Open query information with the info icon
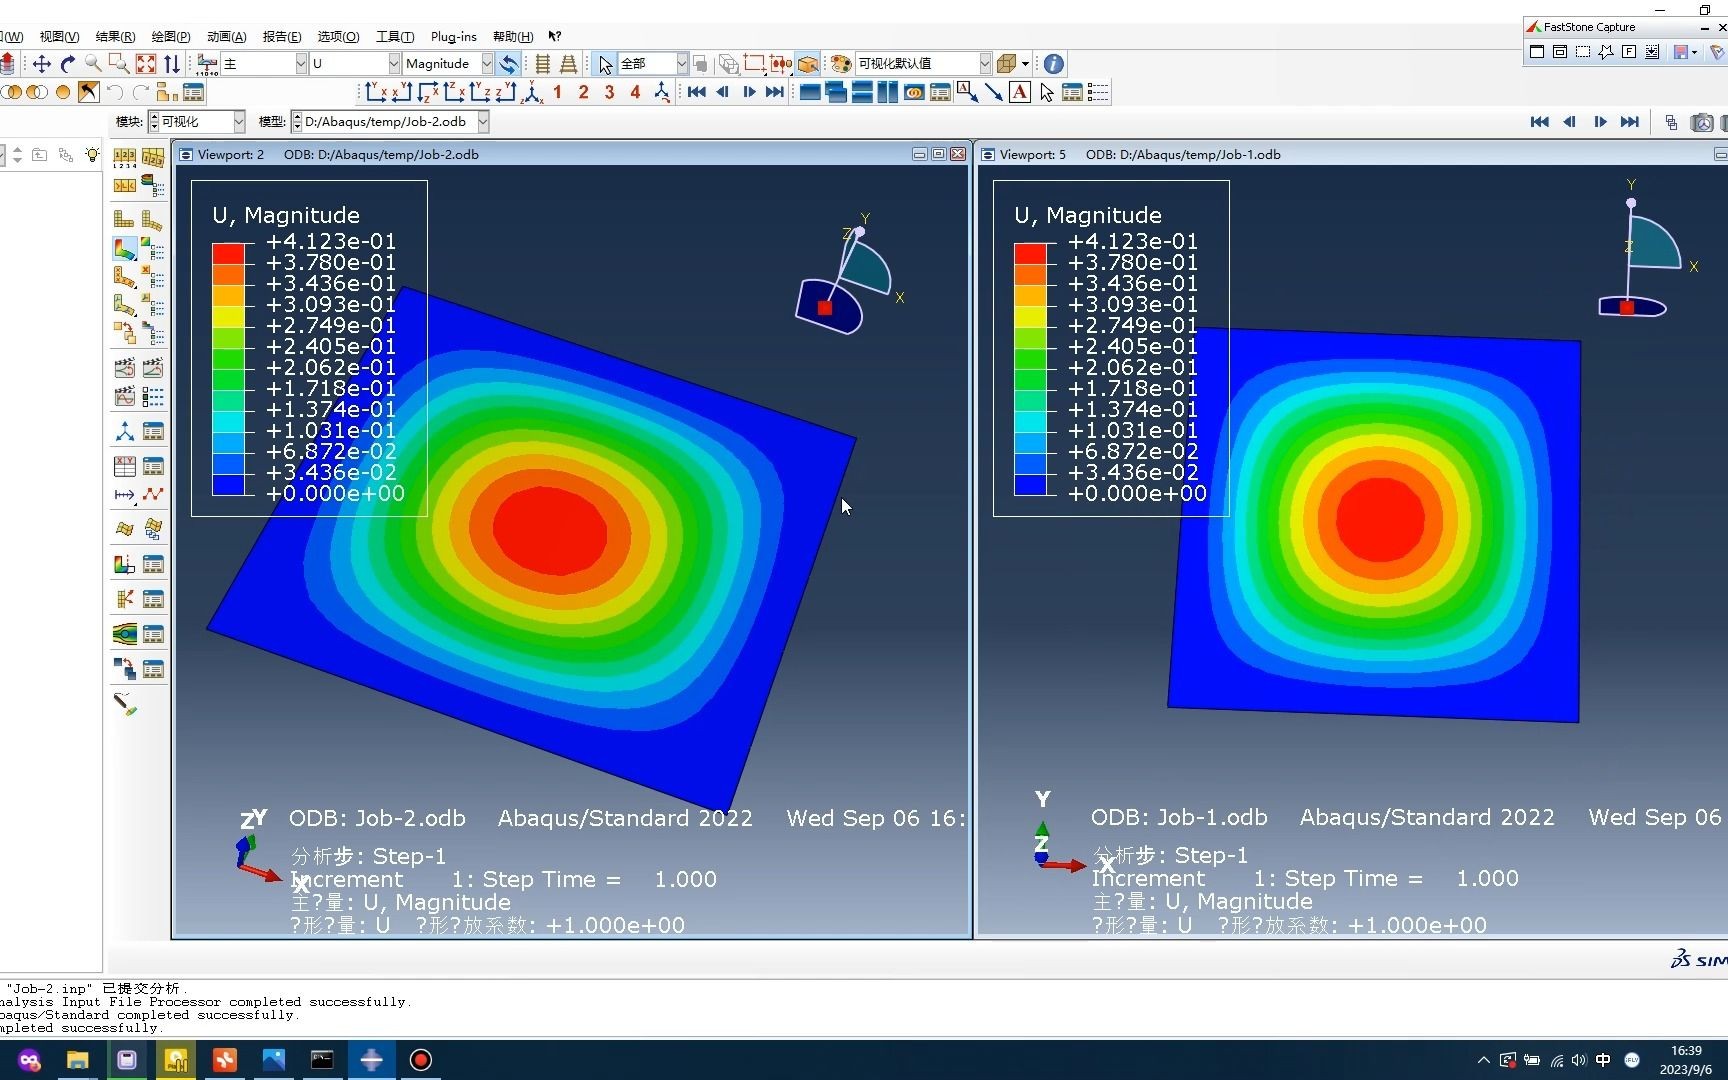Screen dimensions: 1728x1080 pyautogui.click(x=1053, y=63)
